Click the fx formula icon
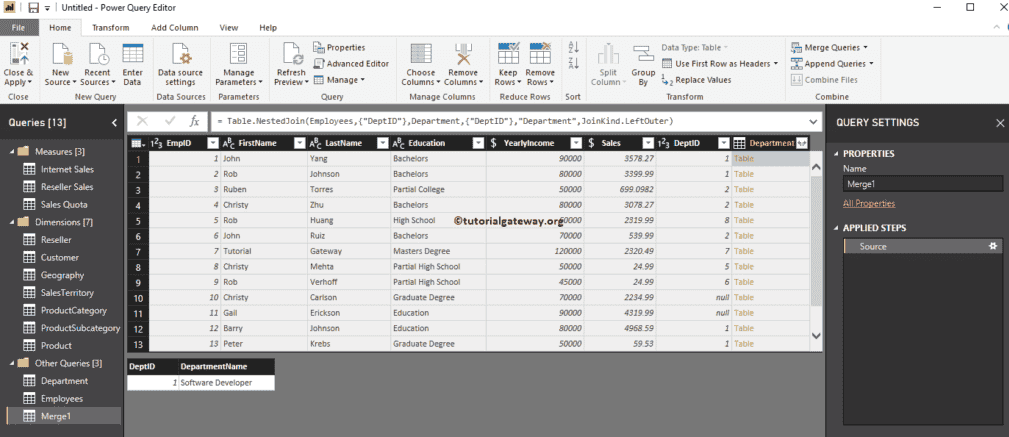Viewport: 1009px width, 437px height. [x=194, y=121]
